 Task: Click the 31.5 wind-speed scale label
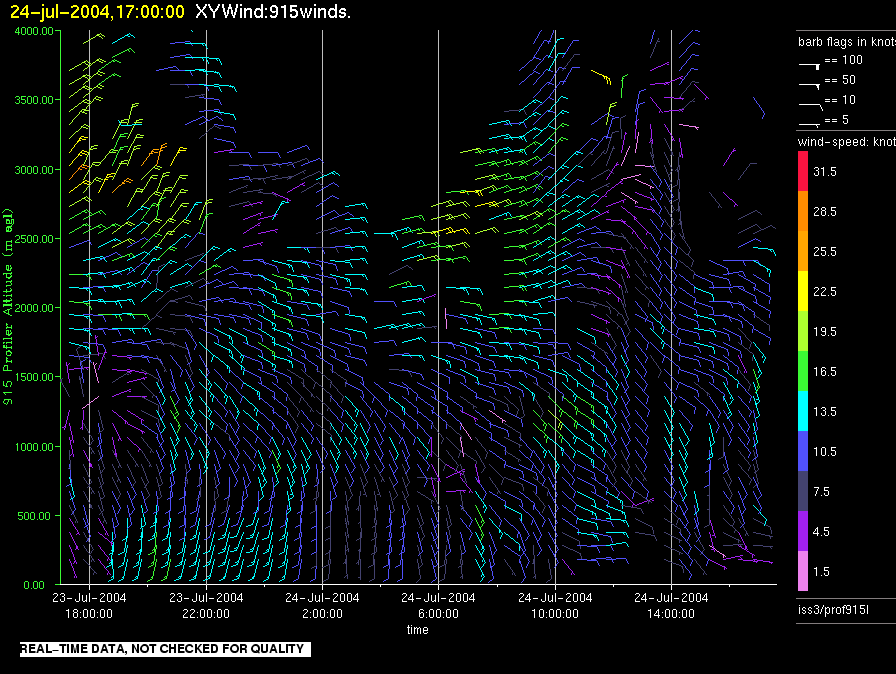click(825, 172)
